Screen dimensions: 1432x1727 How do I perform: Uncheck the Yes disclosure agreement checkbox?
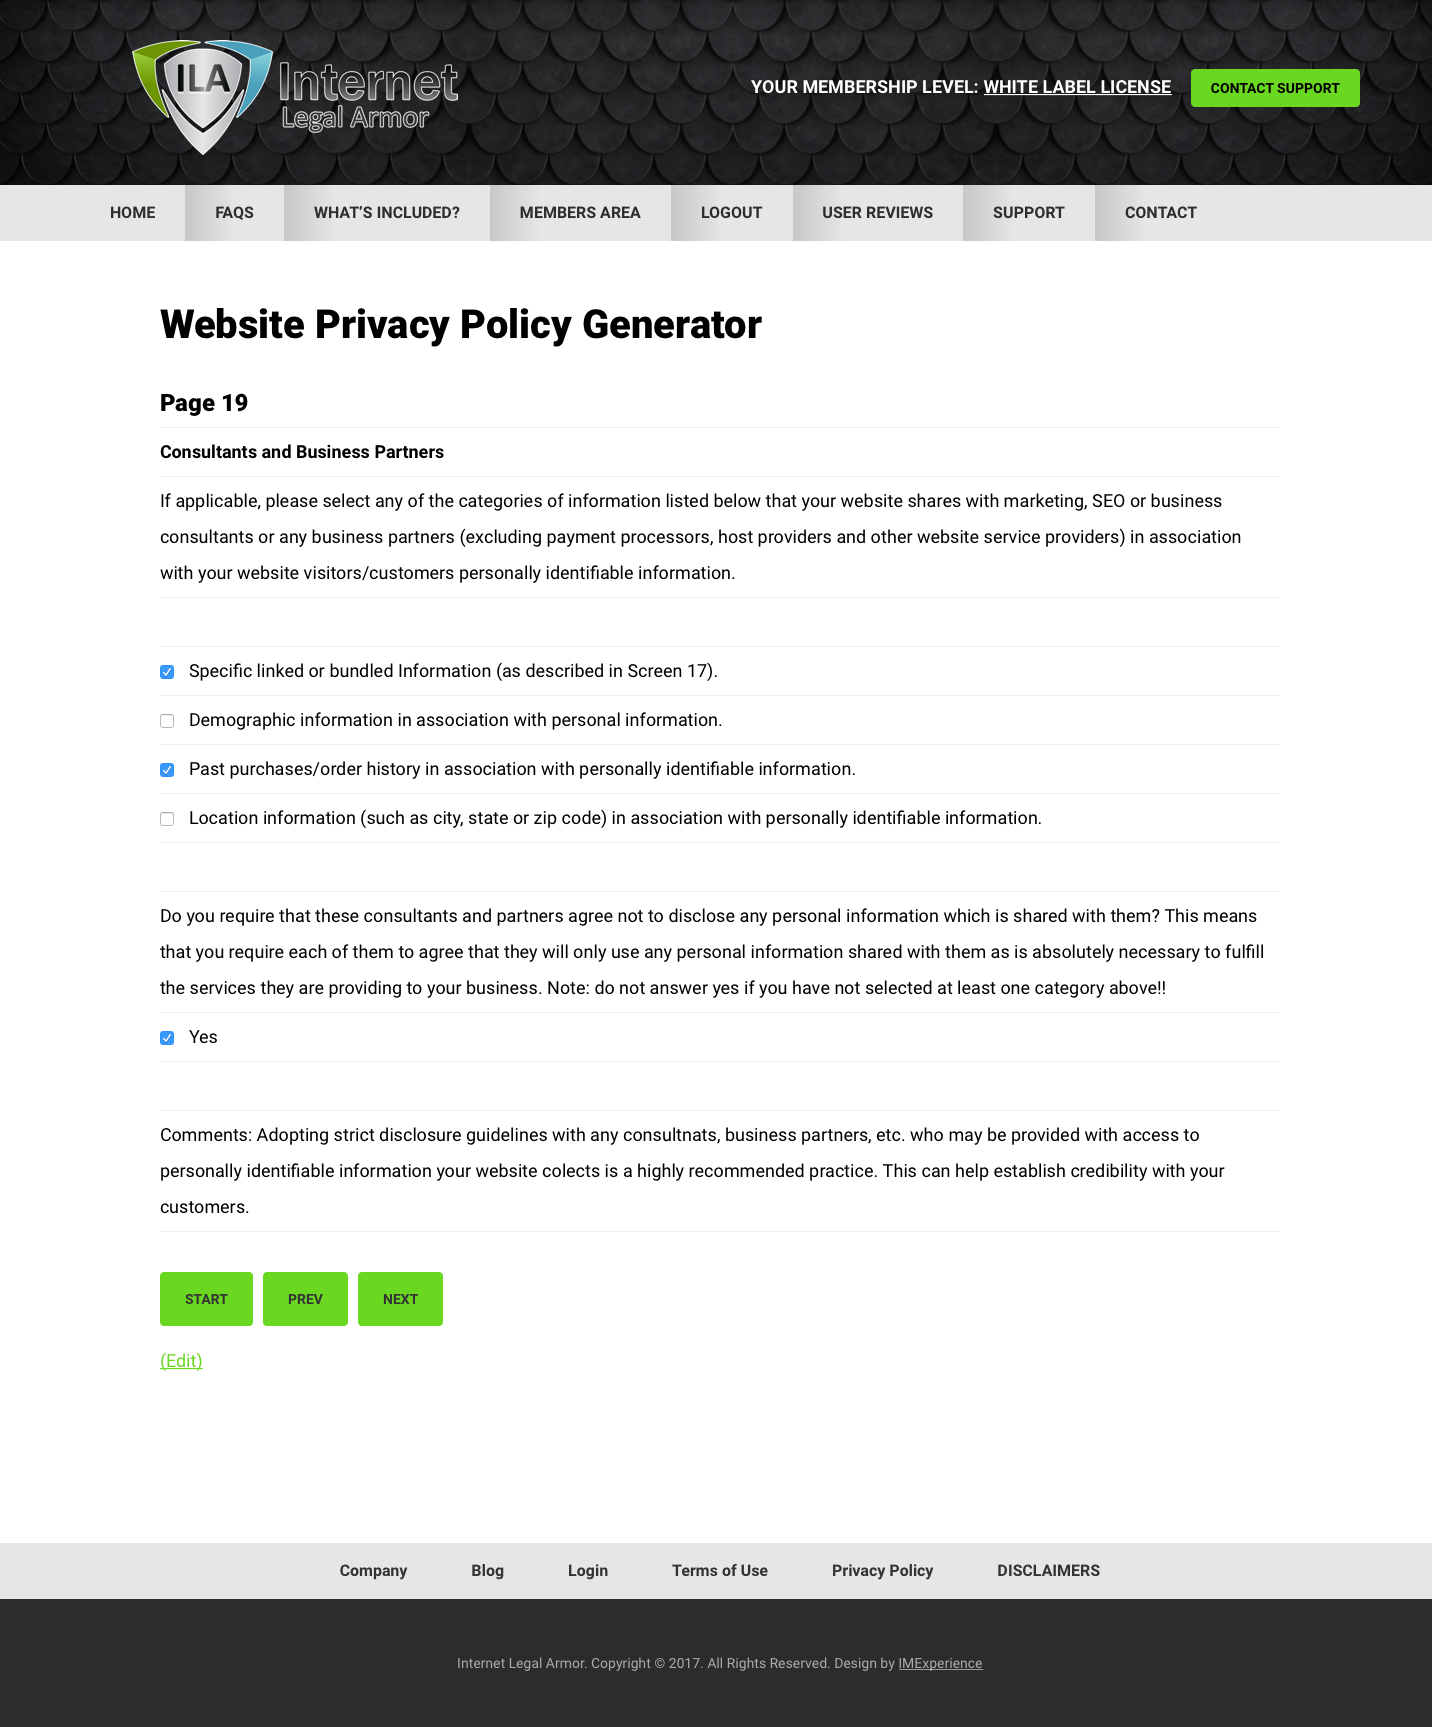pyautogui.click(x=166, y=1037)
